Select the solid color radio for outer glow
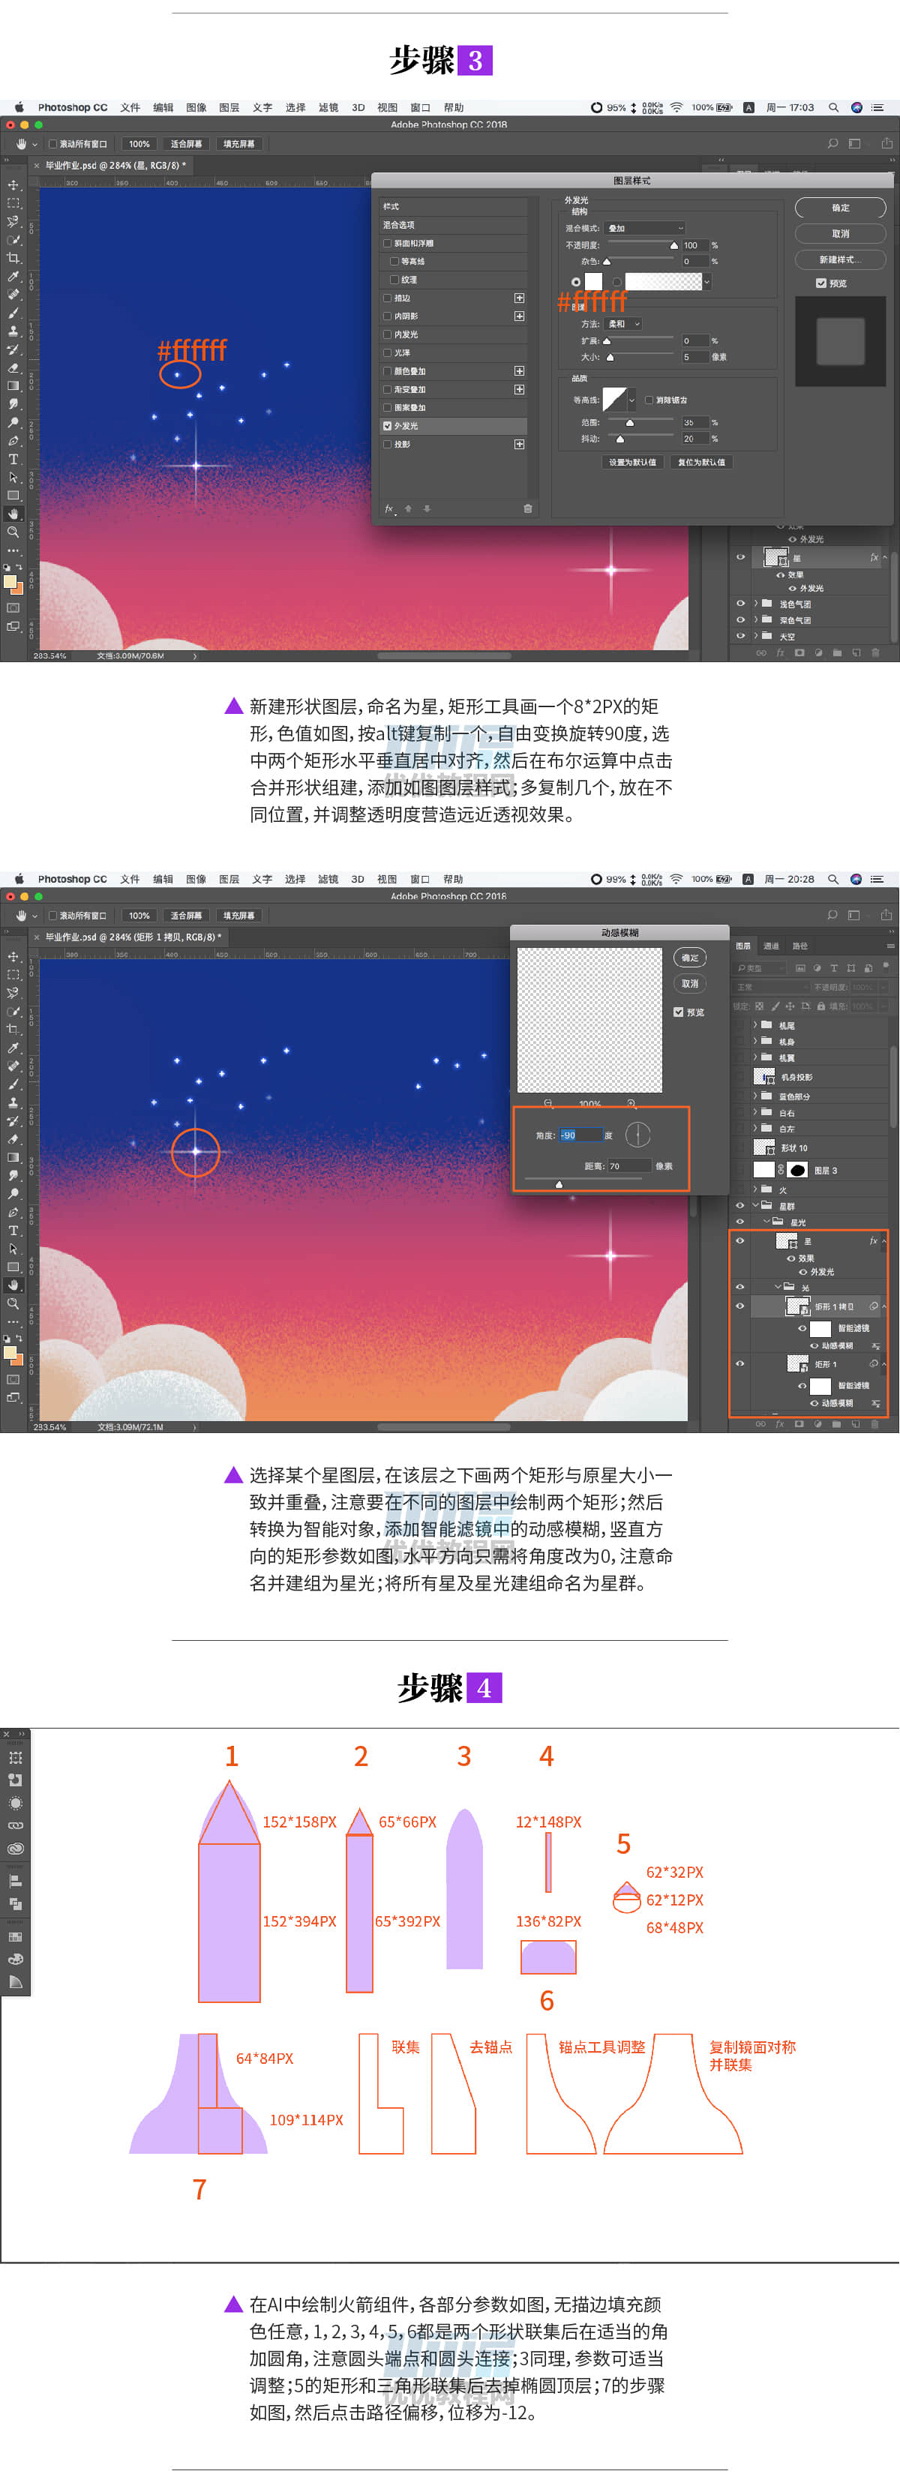The height and width of the screenshot is (2486, 900). coord(575,282)
